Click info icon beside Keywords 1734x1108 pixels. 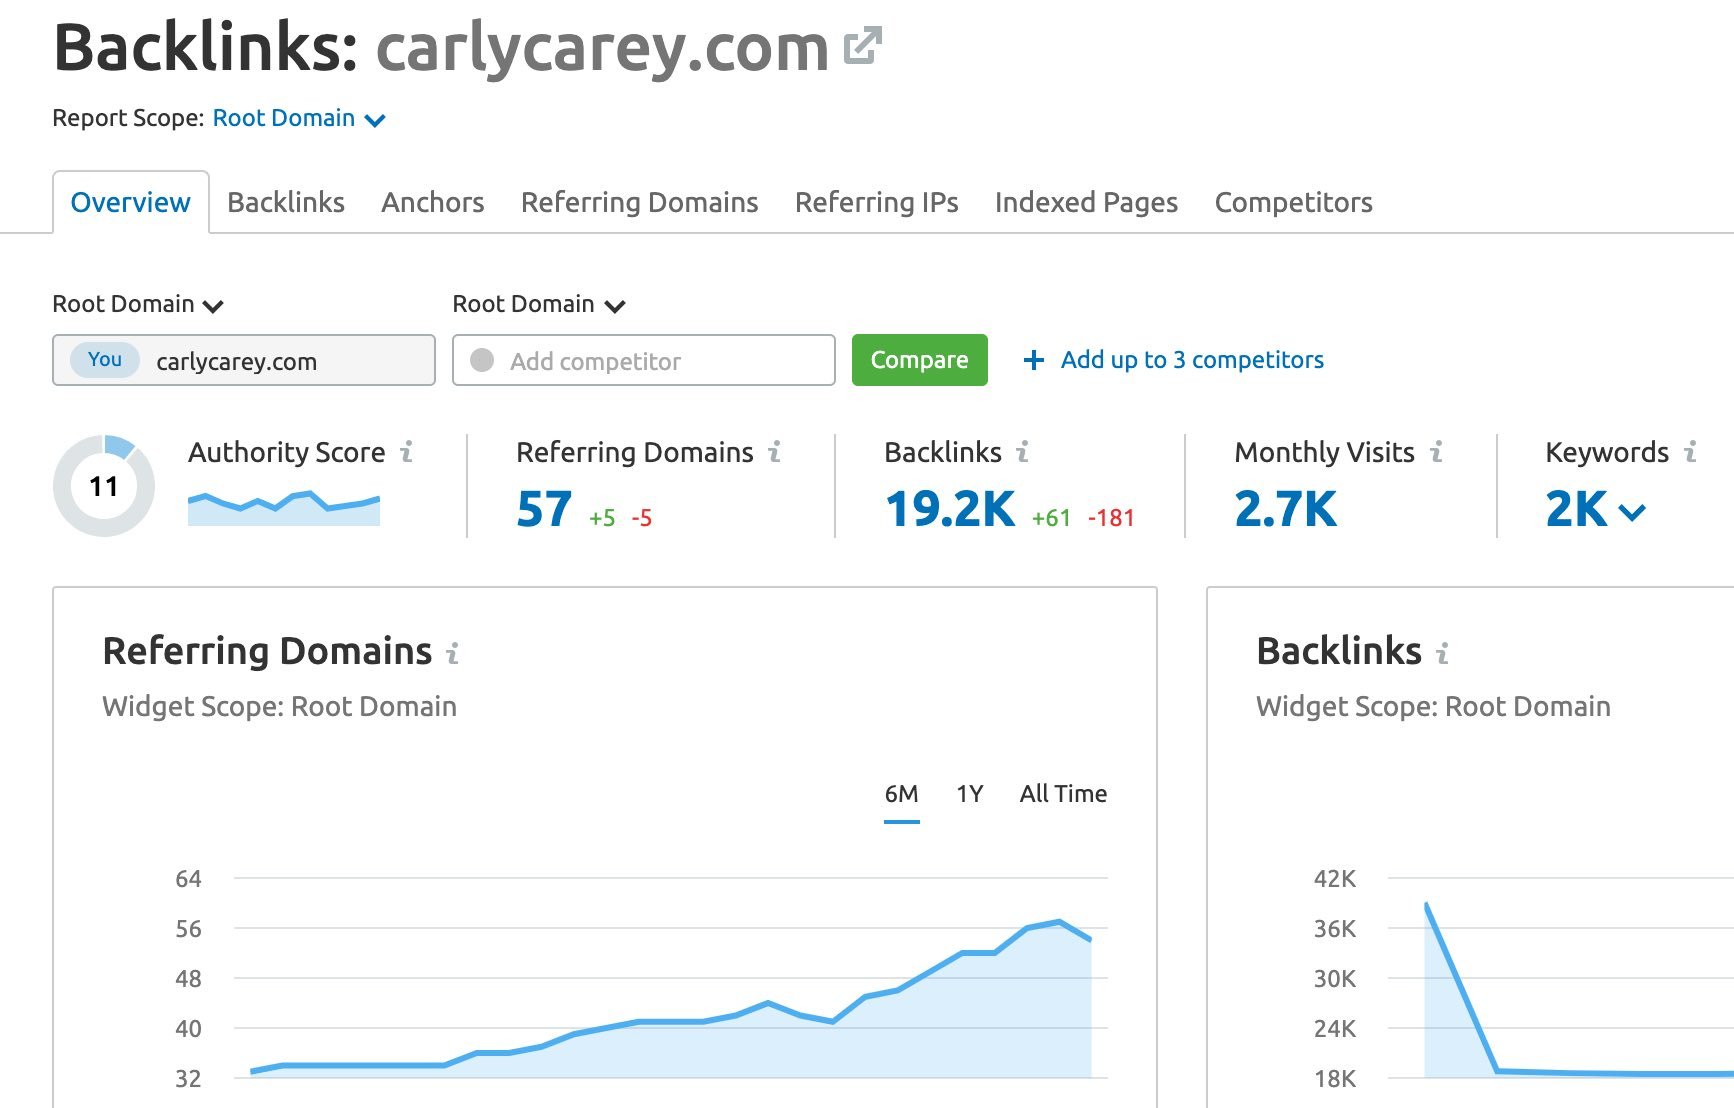coord(1690,453)
